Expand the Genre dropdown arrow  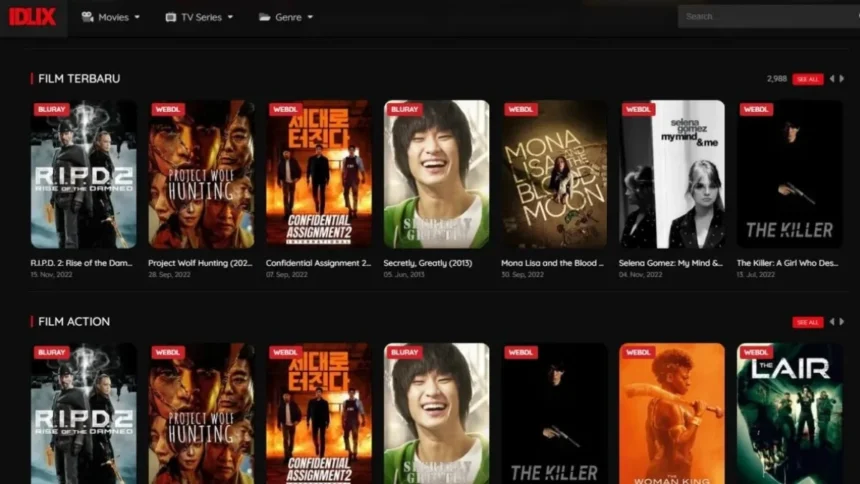coord(310,17)
